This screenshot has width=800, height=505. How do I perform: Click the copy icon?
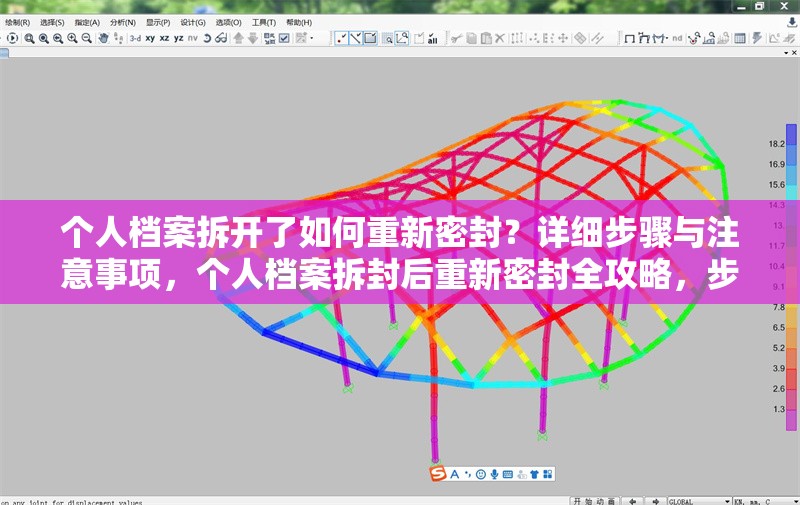[471, 38]
